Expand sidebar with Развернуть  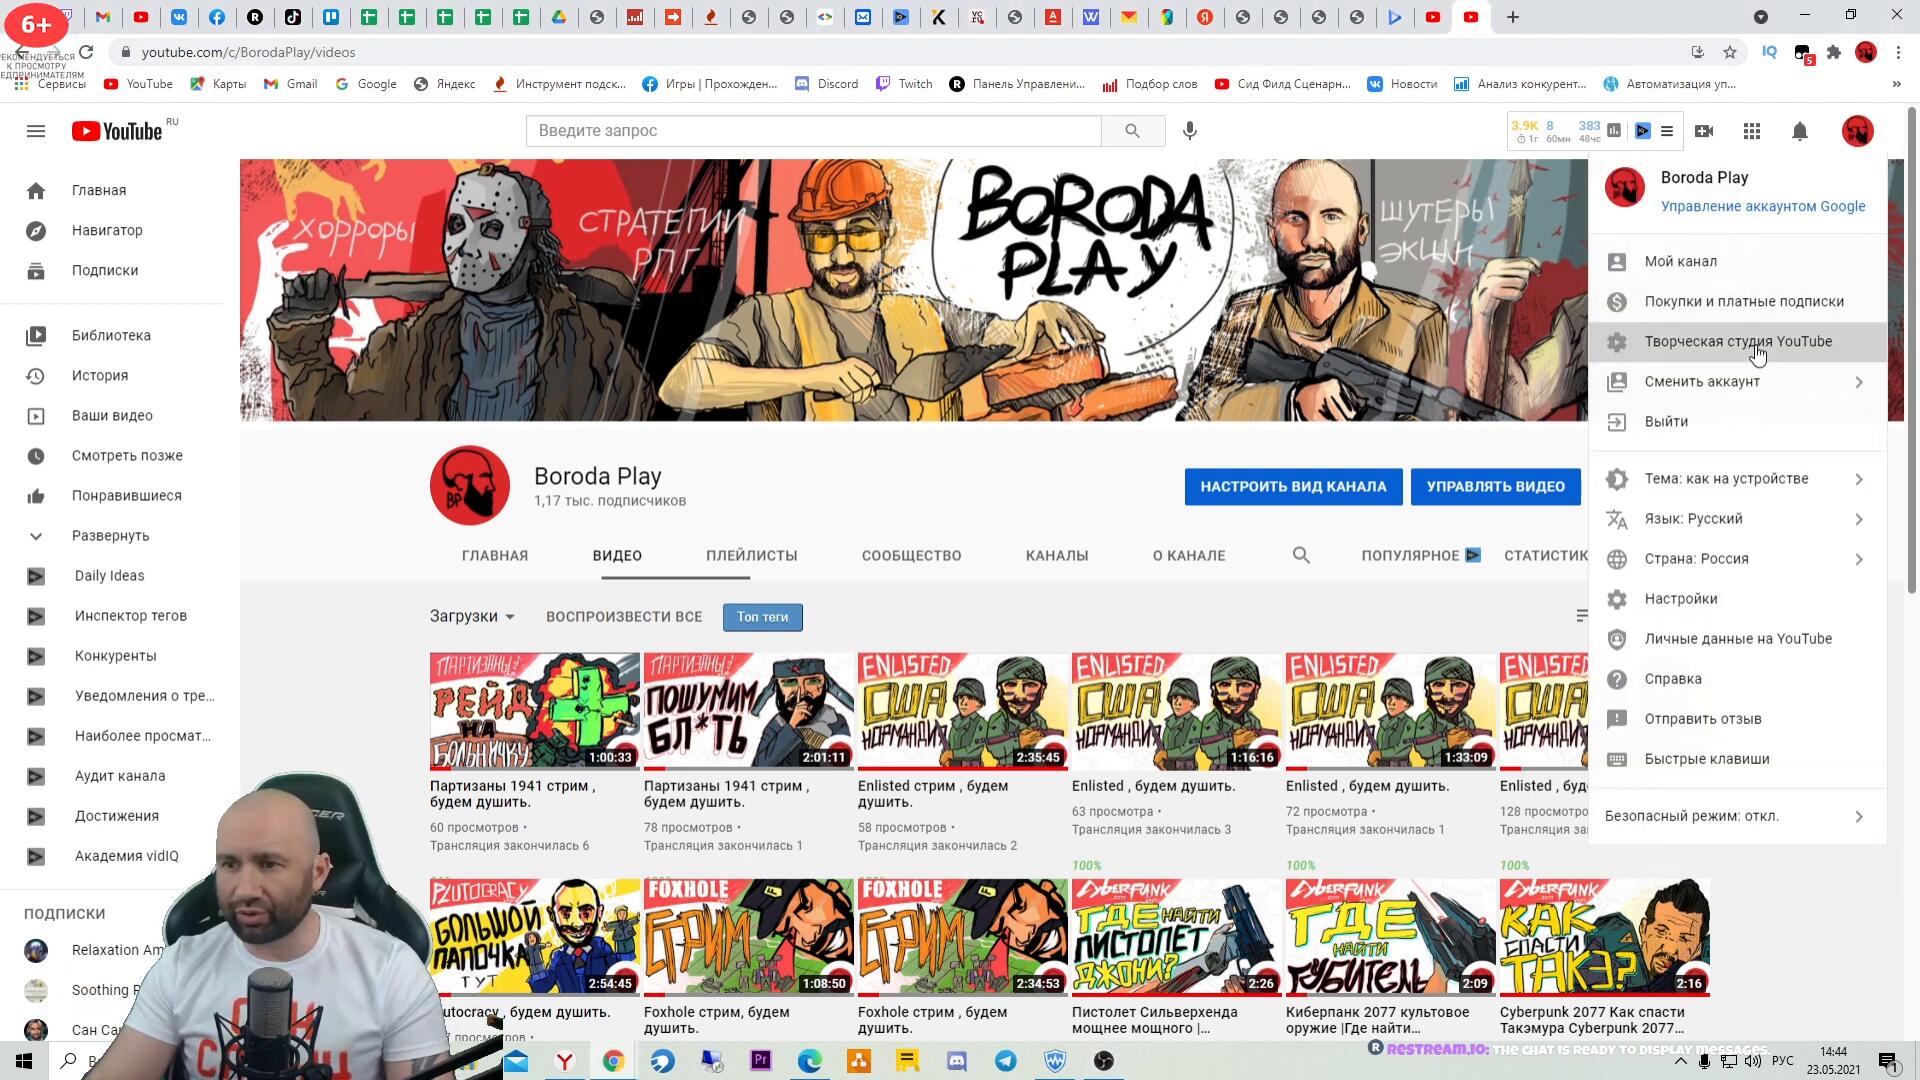click(110, 536)
